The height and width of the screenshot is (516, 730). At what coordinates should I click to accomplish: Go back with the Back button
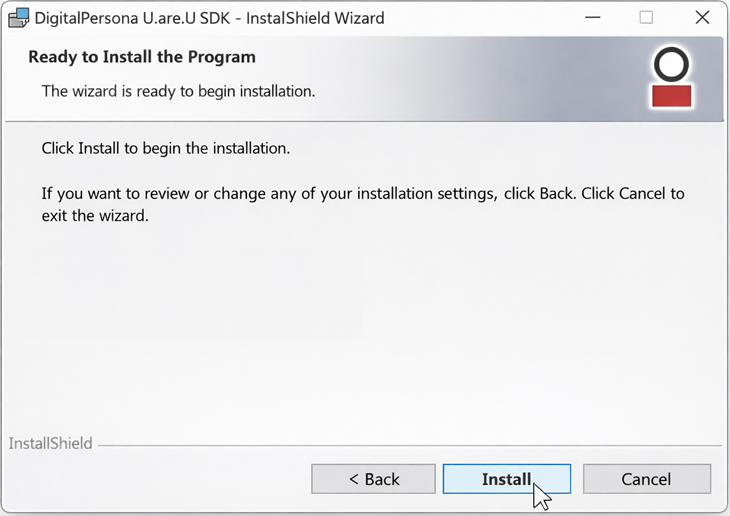[x=373, y=479]
